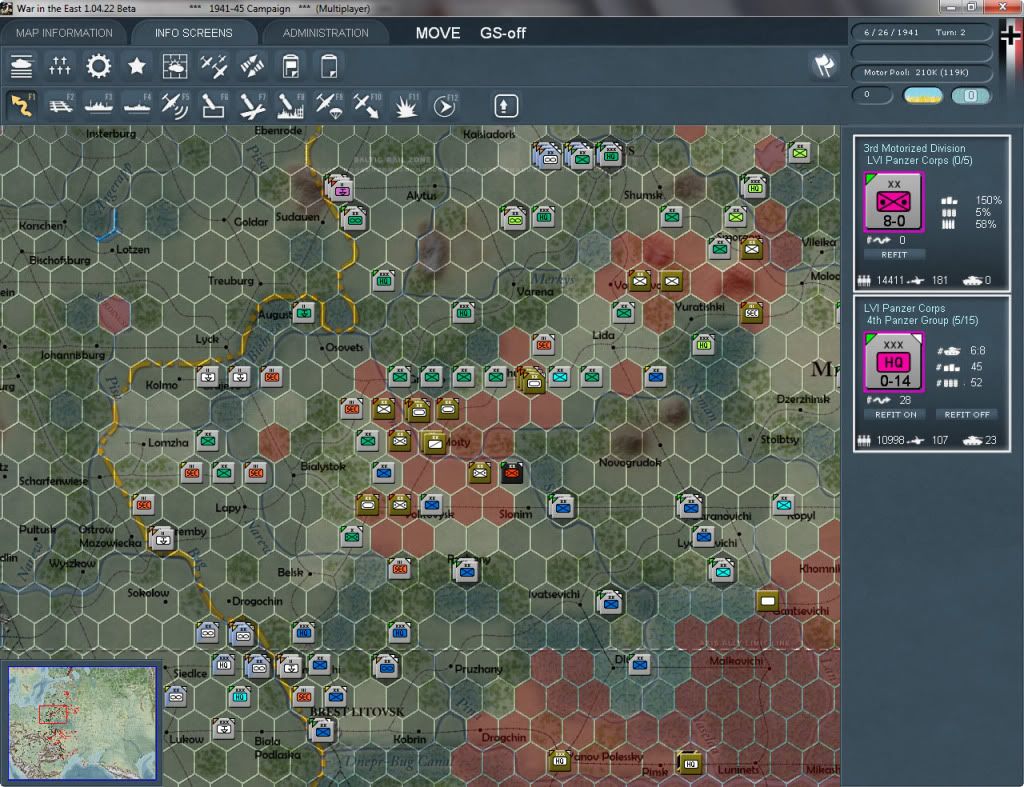Screen dimensions: 1024x787
Task: Select the F11 explosion build-fort icon
Action: [406, 105]
